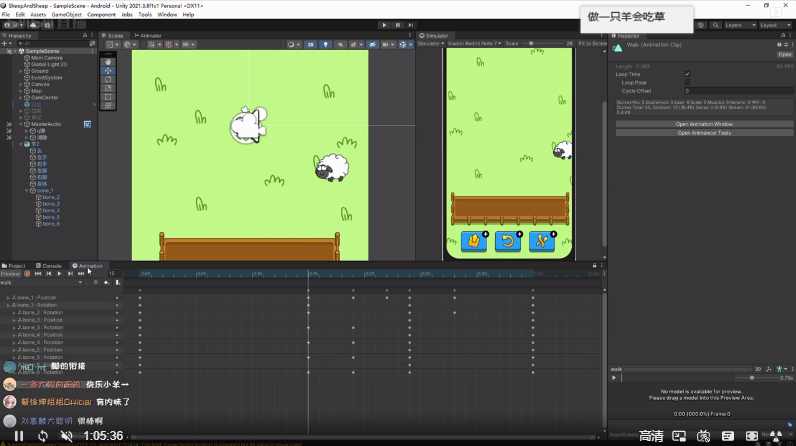Click Open Animation Window button

(x=704, y=124)
